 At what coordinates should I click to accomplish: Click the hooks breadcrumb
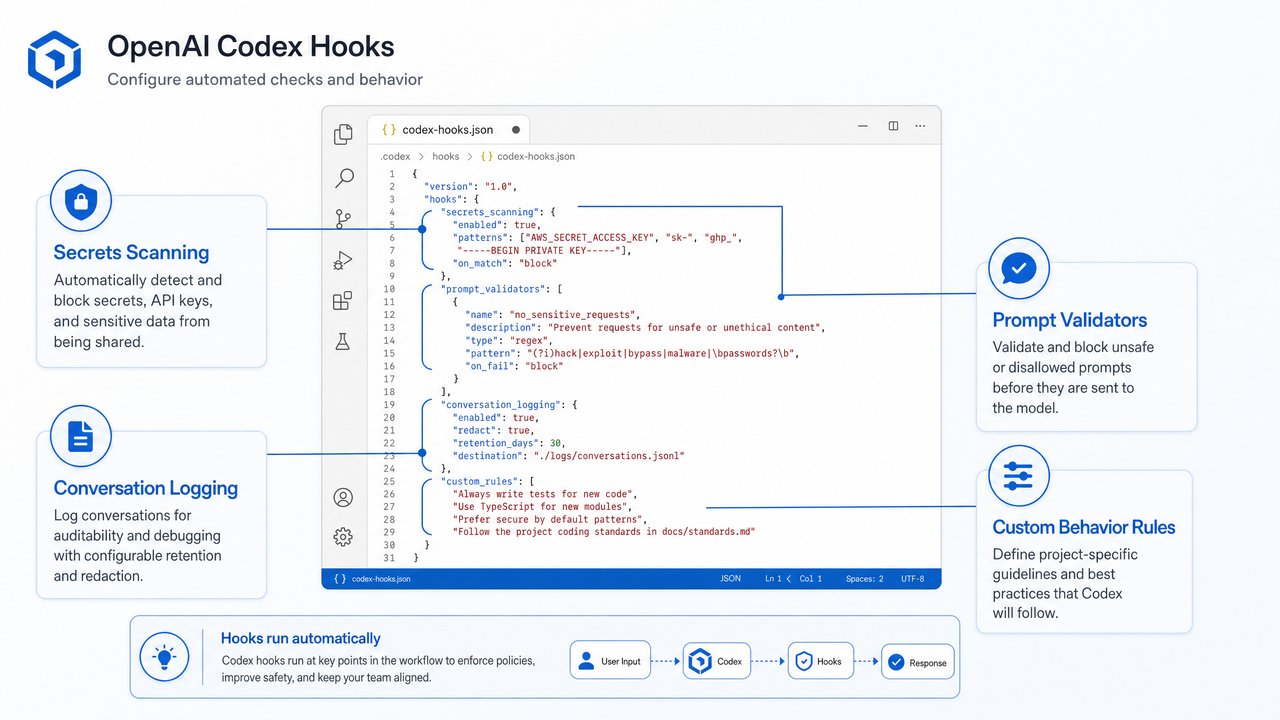(446, 157)
